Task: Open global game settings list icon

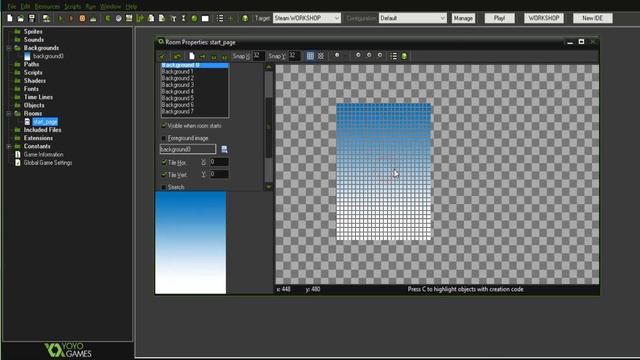Action: (x=220, y=18)
